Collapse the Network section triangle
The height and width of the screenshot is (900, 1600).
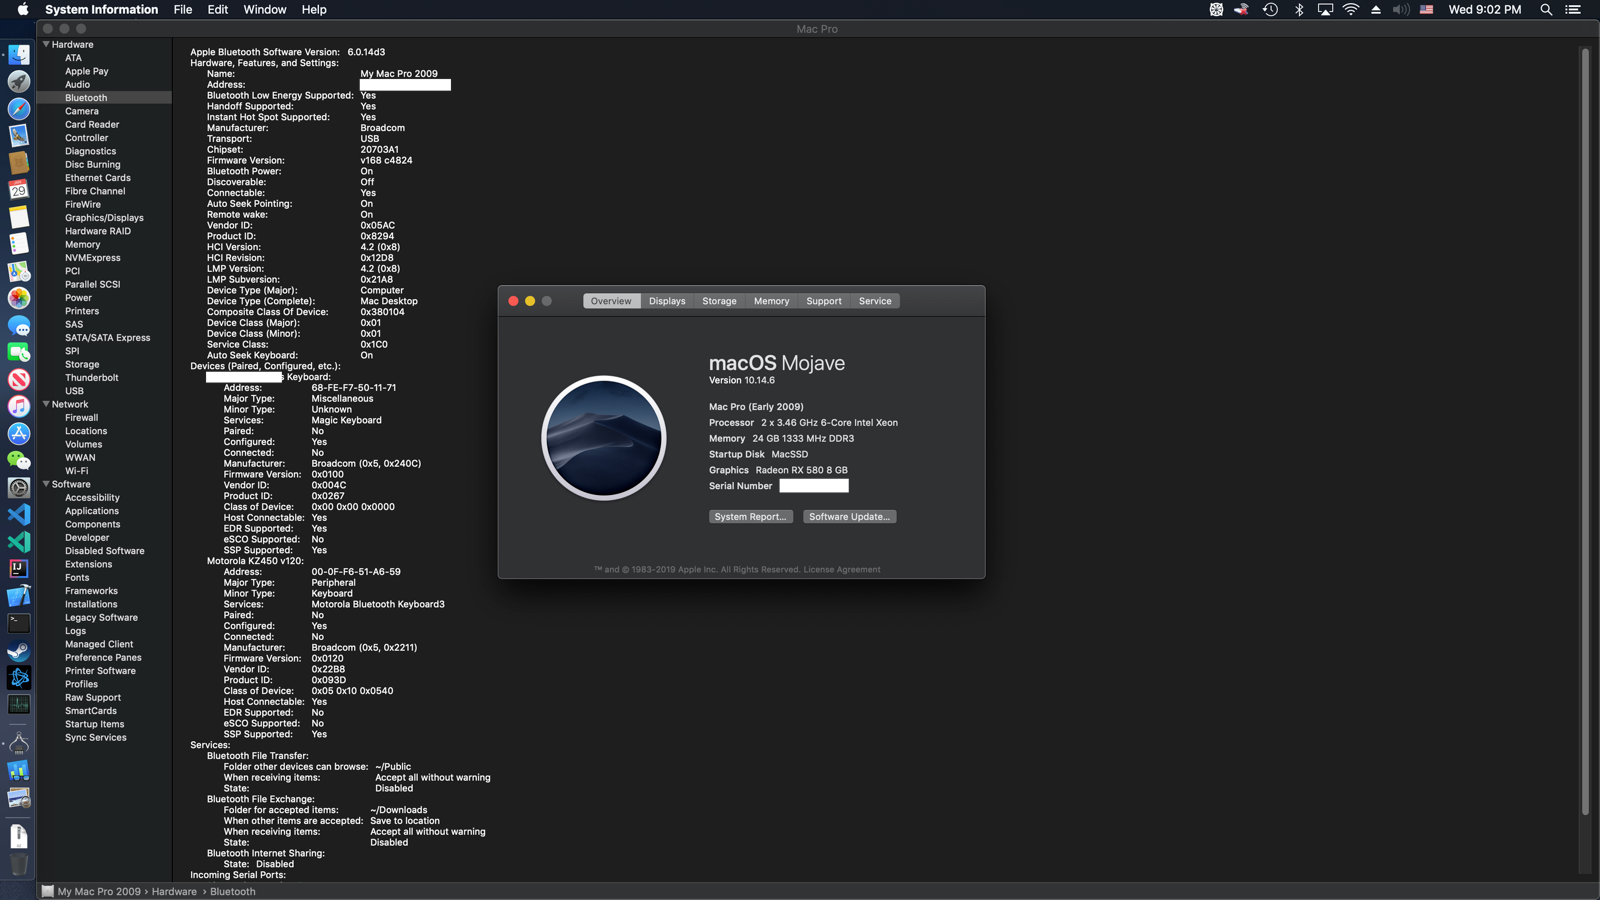[x=46, y=404]
